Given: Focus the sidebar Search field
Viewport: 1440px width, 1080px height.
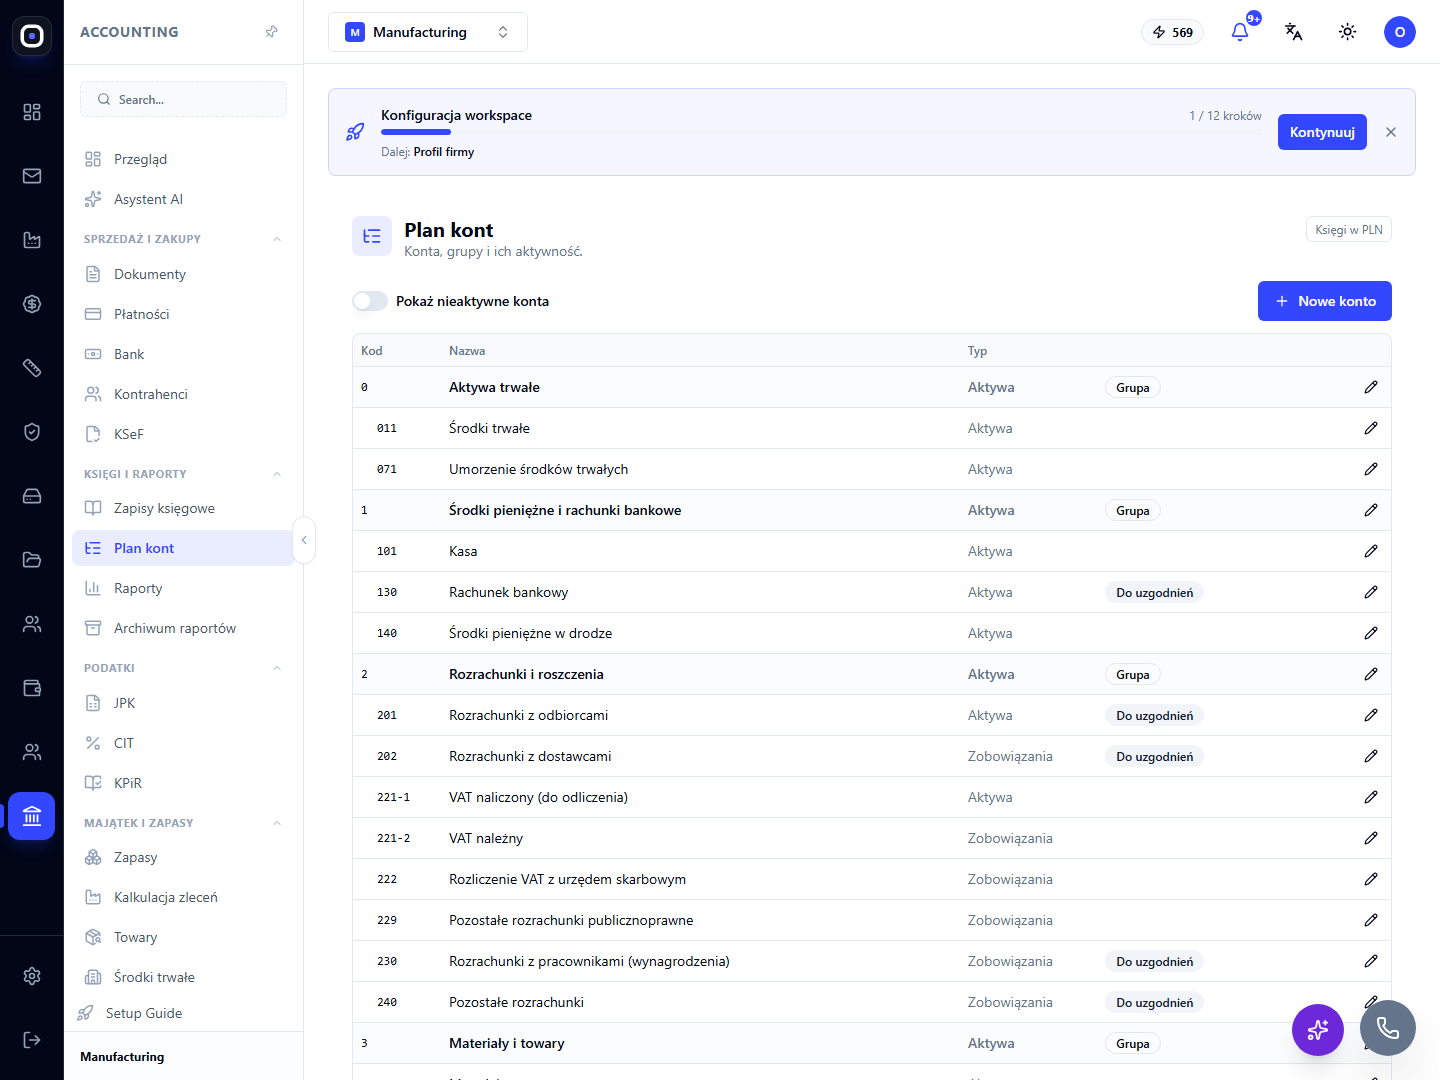Looking at the screenshot, I should point(184,99).
